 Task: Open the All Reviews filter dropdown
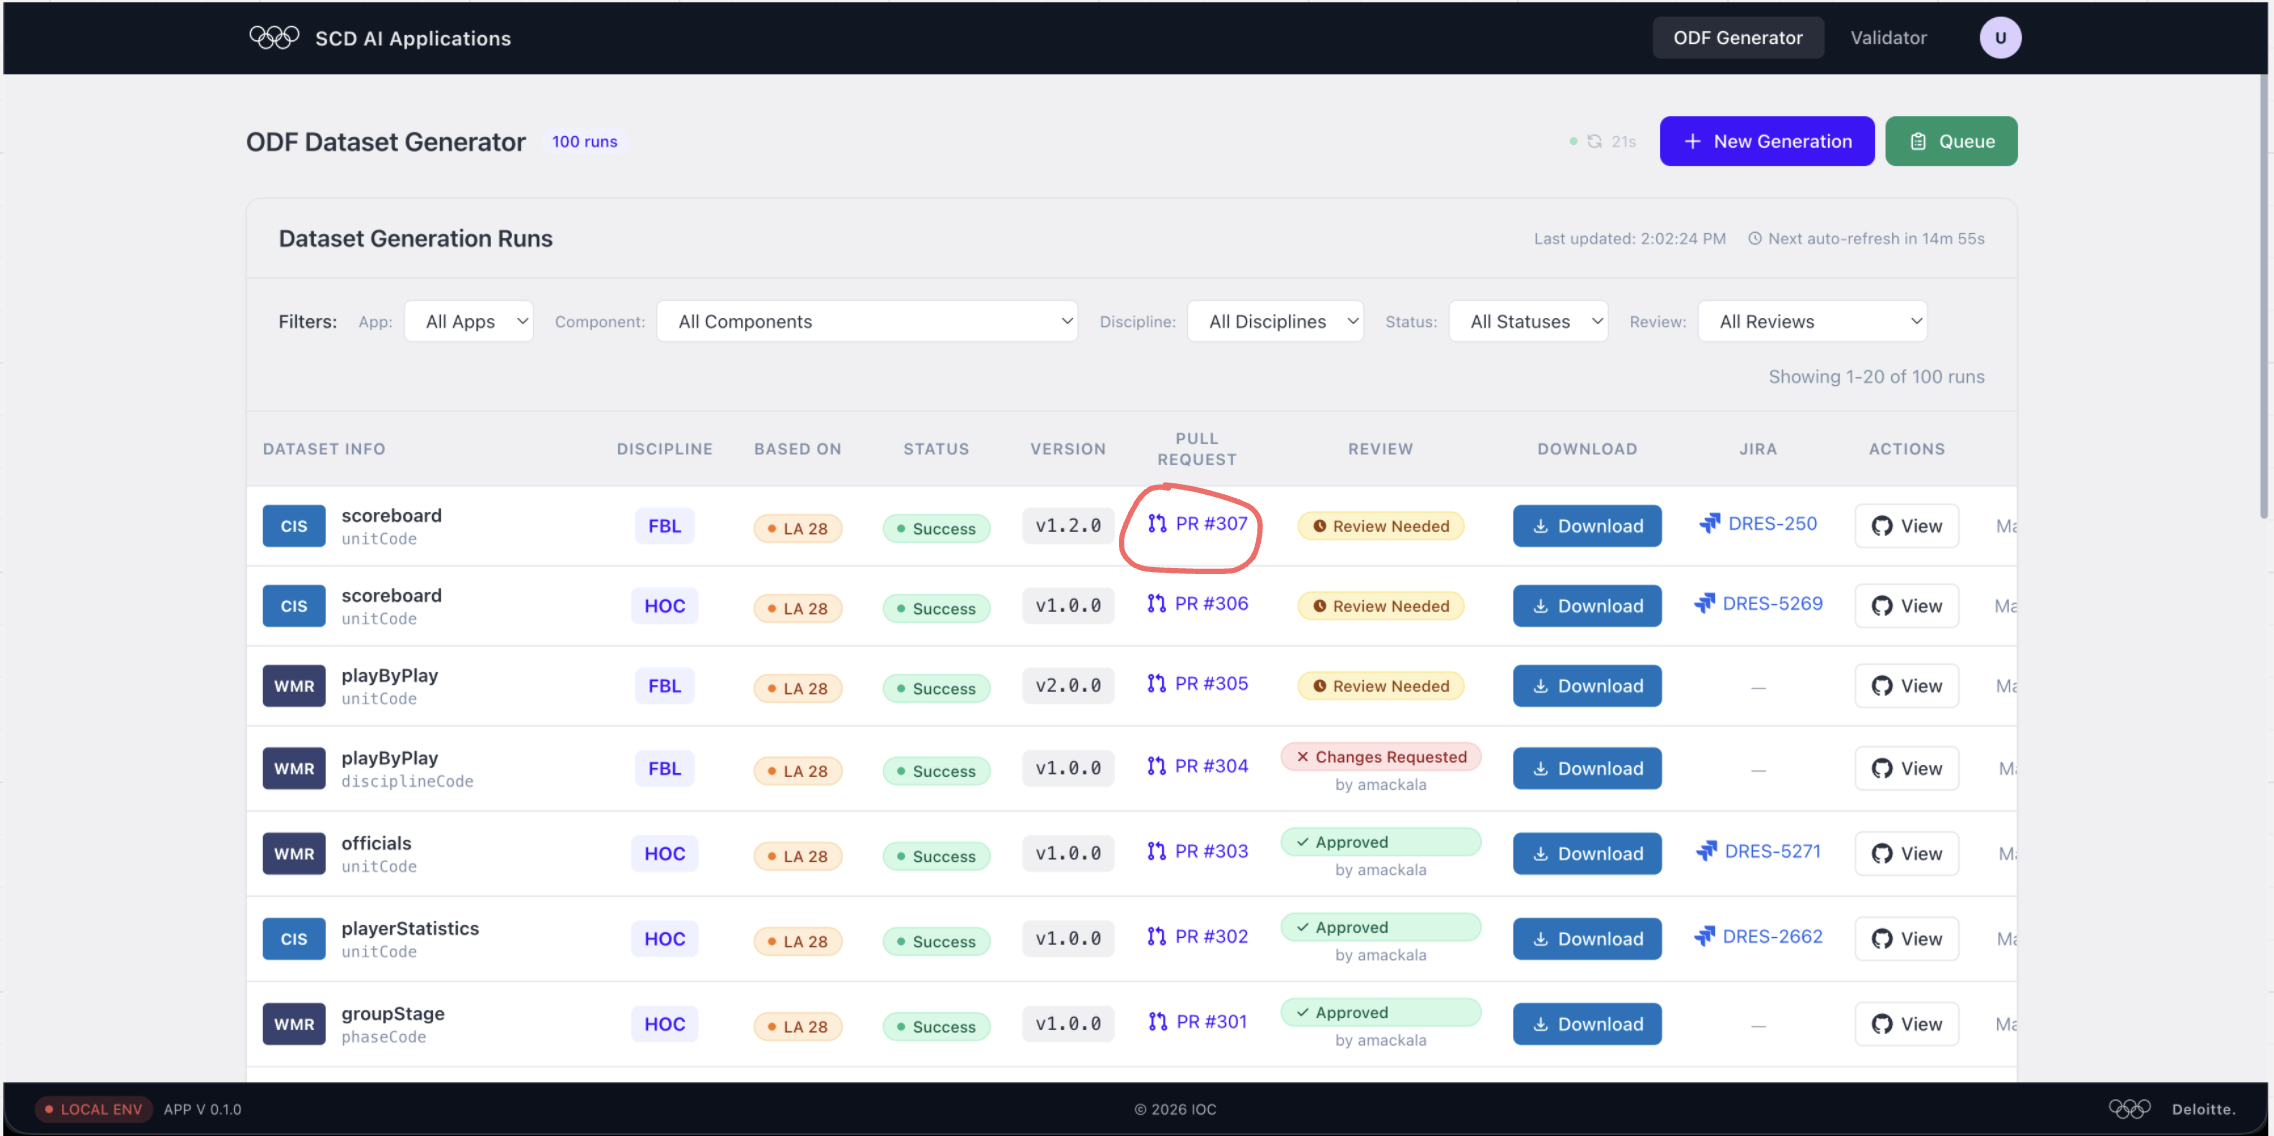click(1812, 322)
